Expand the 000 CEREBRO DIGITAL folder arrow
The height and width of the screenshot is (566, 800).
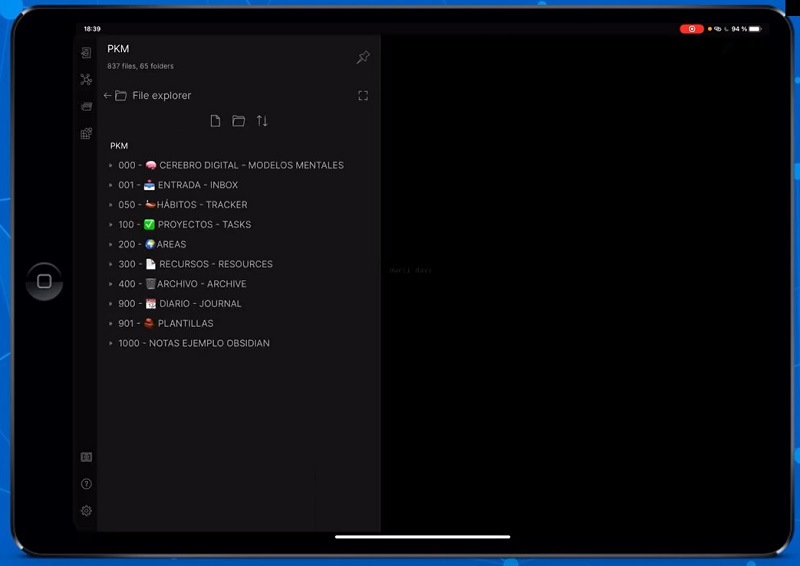point(111,165)
